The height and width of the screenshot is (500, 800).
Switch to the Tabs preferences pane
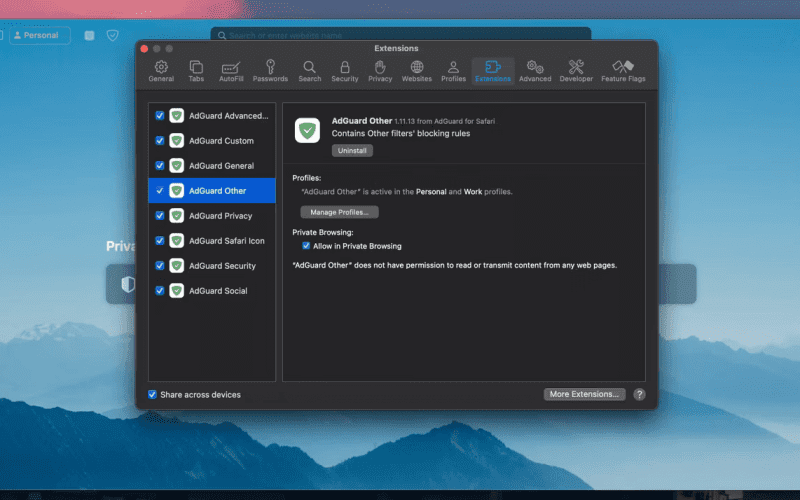tap(196, 71)
